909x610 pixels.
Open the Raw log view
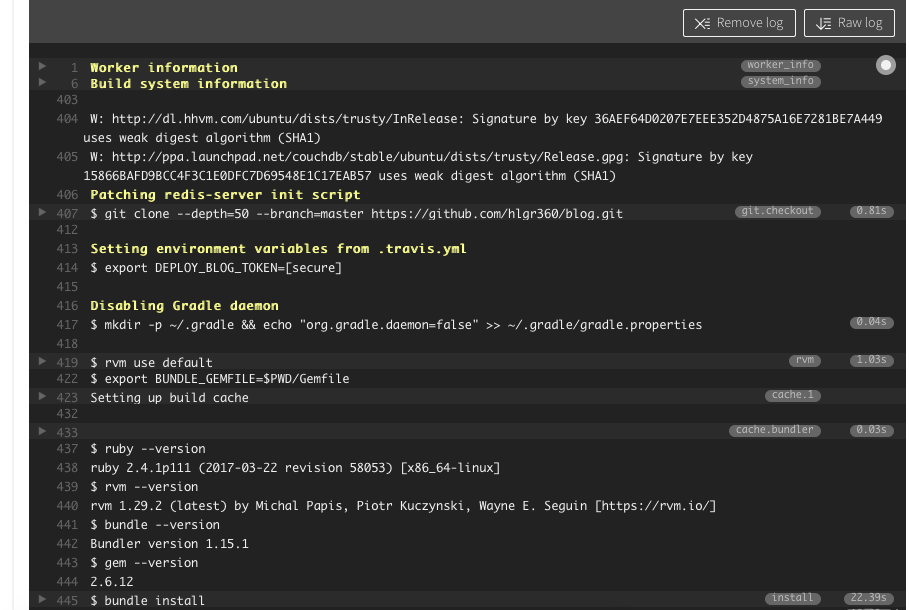click(860, 23)
